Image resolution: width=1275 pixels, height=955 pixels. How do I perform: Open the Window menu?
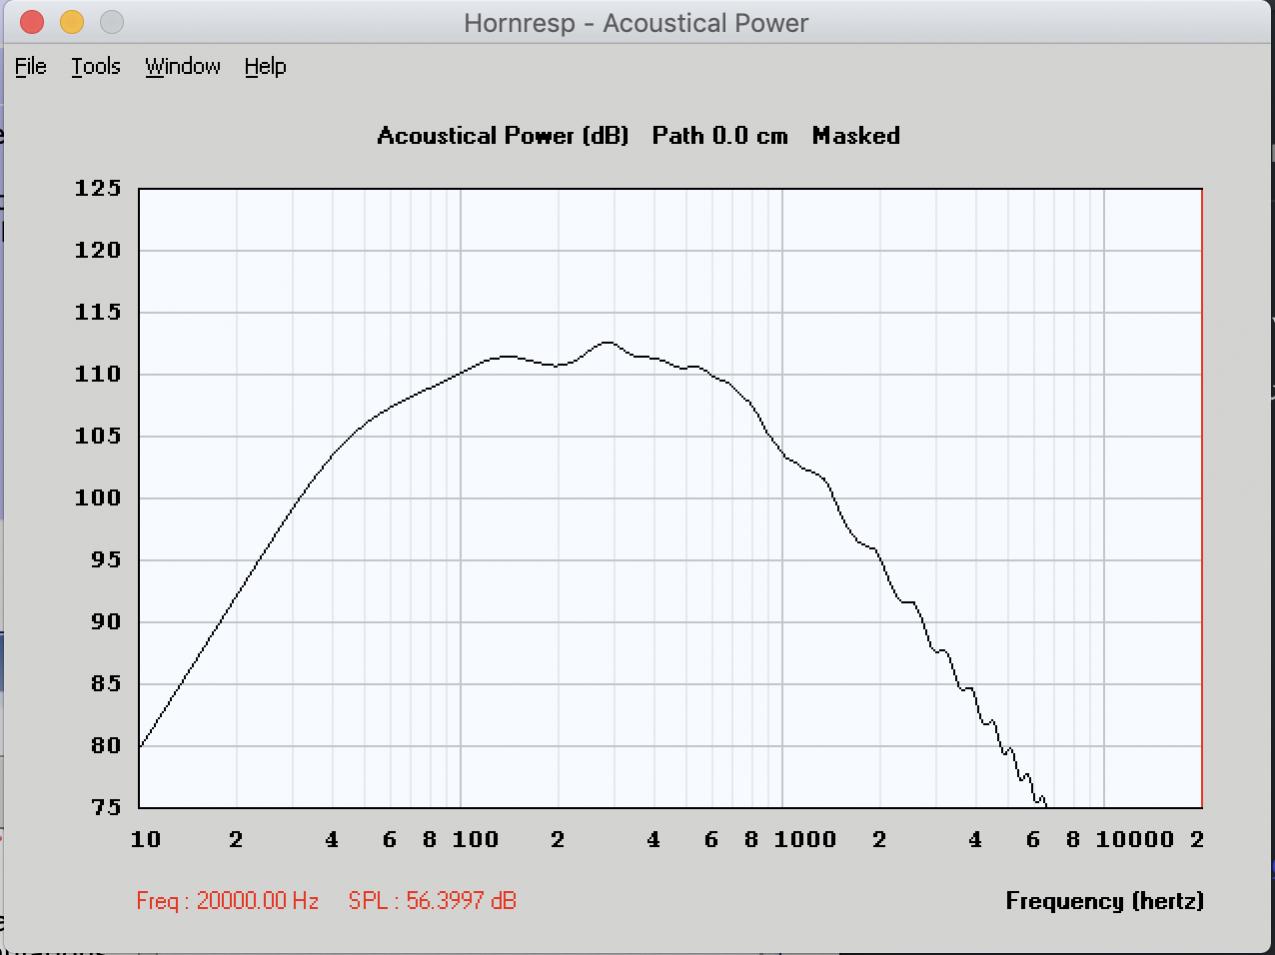pos(183,66)
